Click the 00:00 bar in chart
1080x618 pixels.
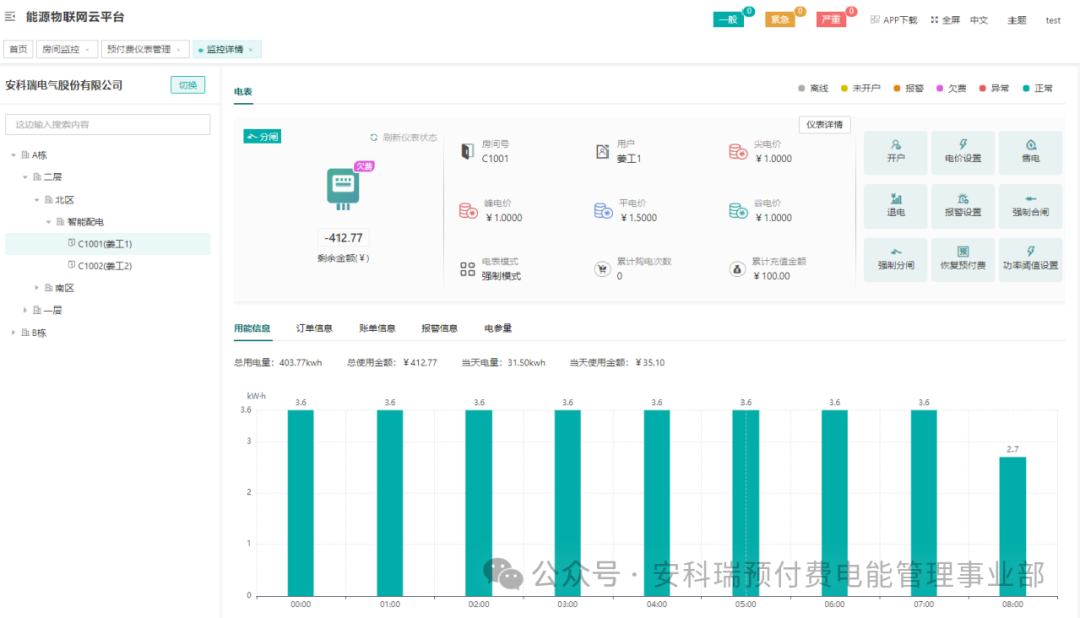click(x=300, y=503)
